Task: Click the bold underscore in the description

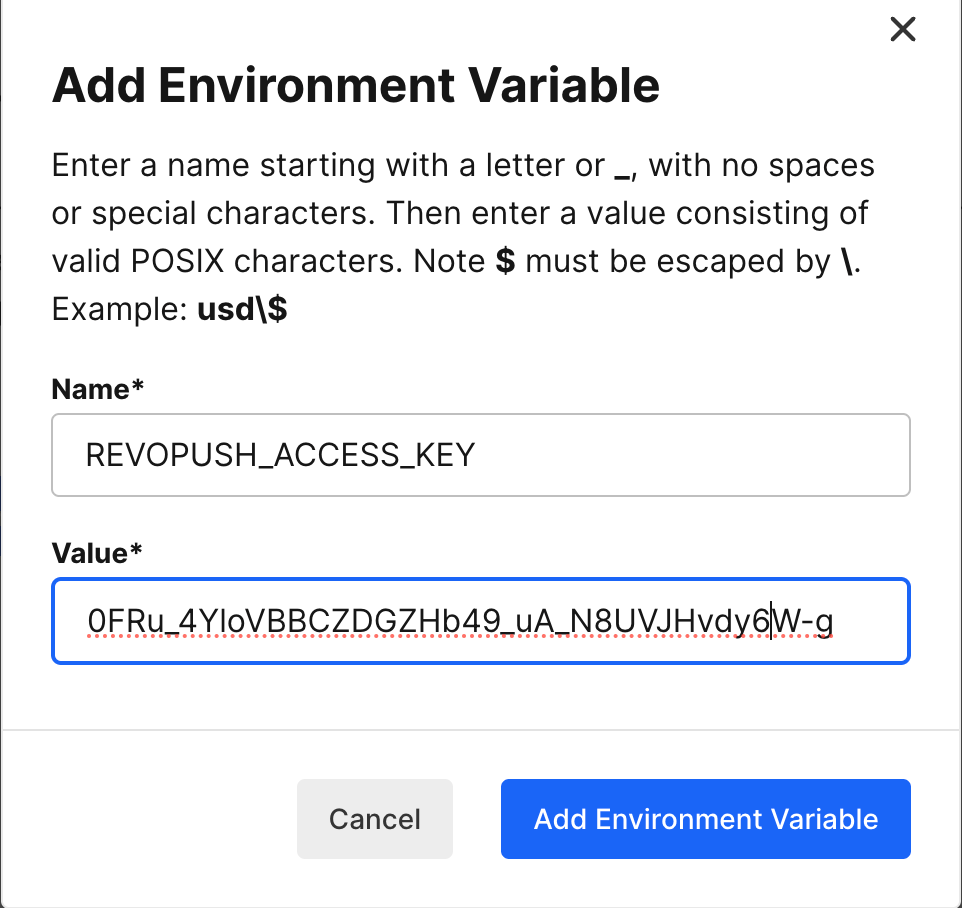Action: point(622,166)
